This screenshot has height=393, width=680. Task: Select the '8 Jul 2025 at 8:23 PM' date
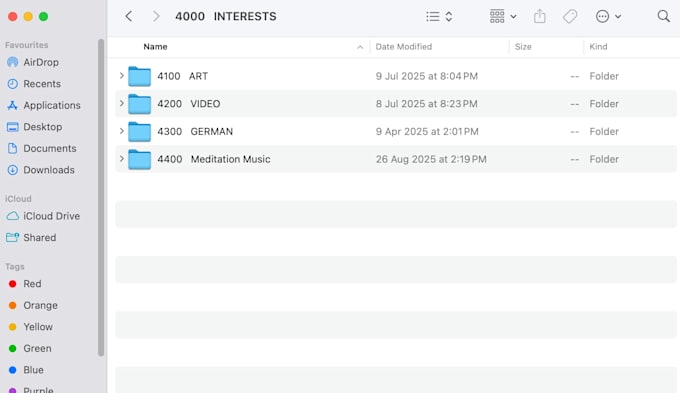point(427,104)
